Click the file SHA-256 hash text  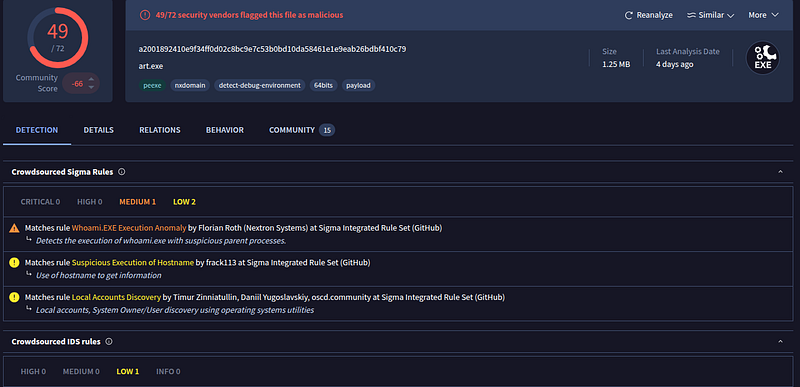point(272,49)
